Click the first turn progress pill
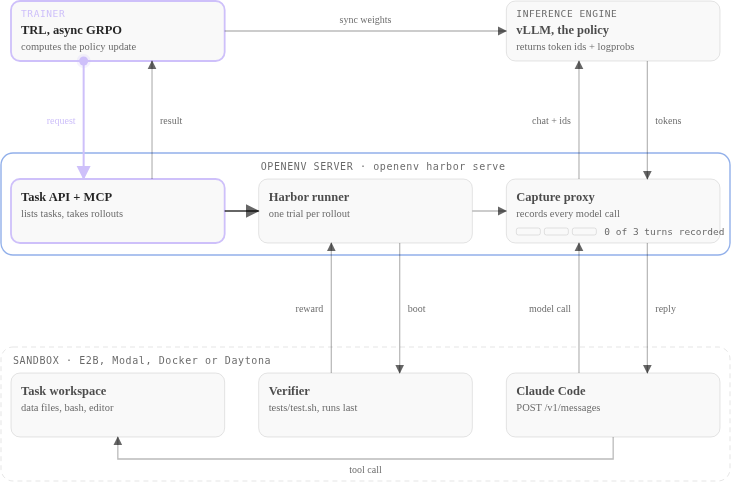This screenshot has height=482, width=731. 528,231
